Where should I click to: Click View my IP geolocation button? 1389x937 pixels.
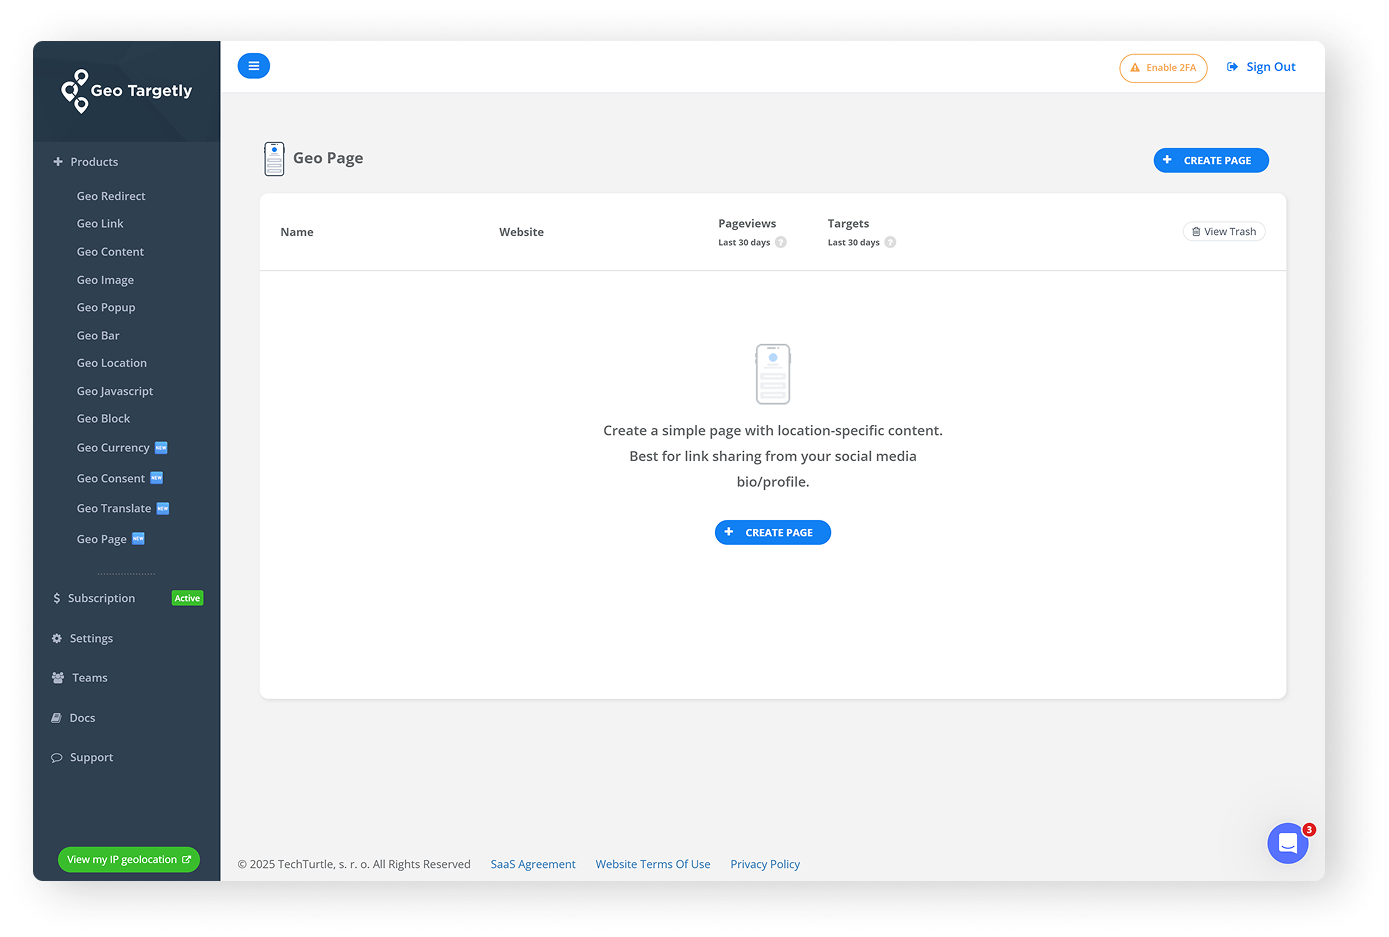[129, 860]
